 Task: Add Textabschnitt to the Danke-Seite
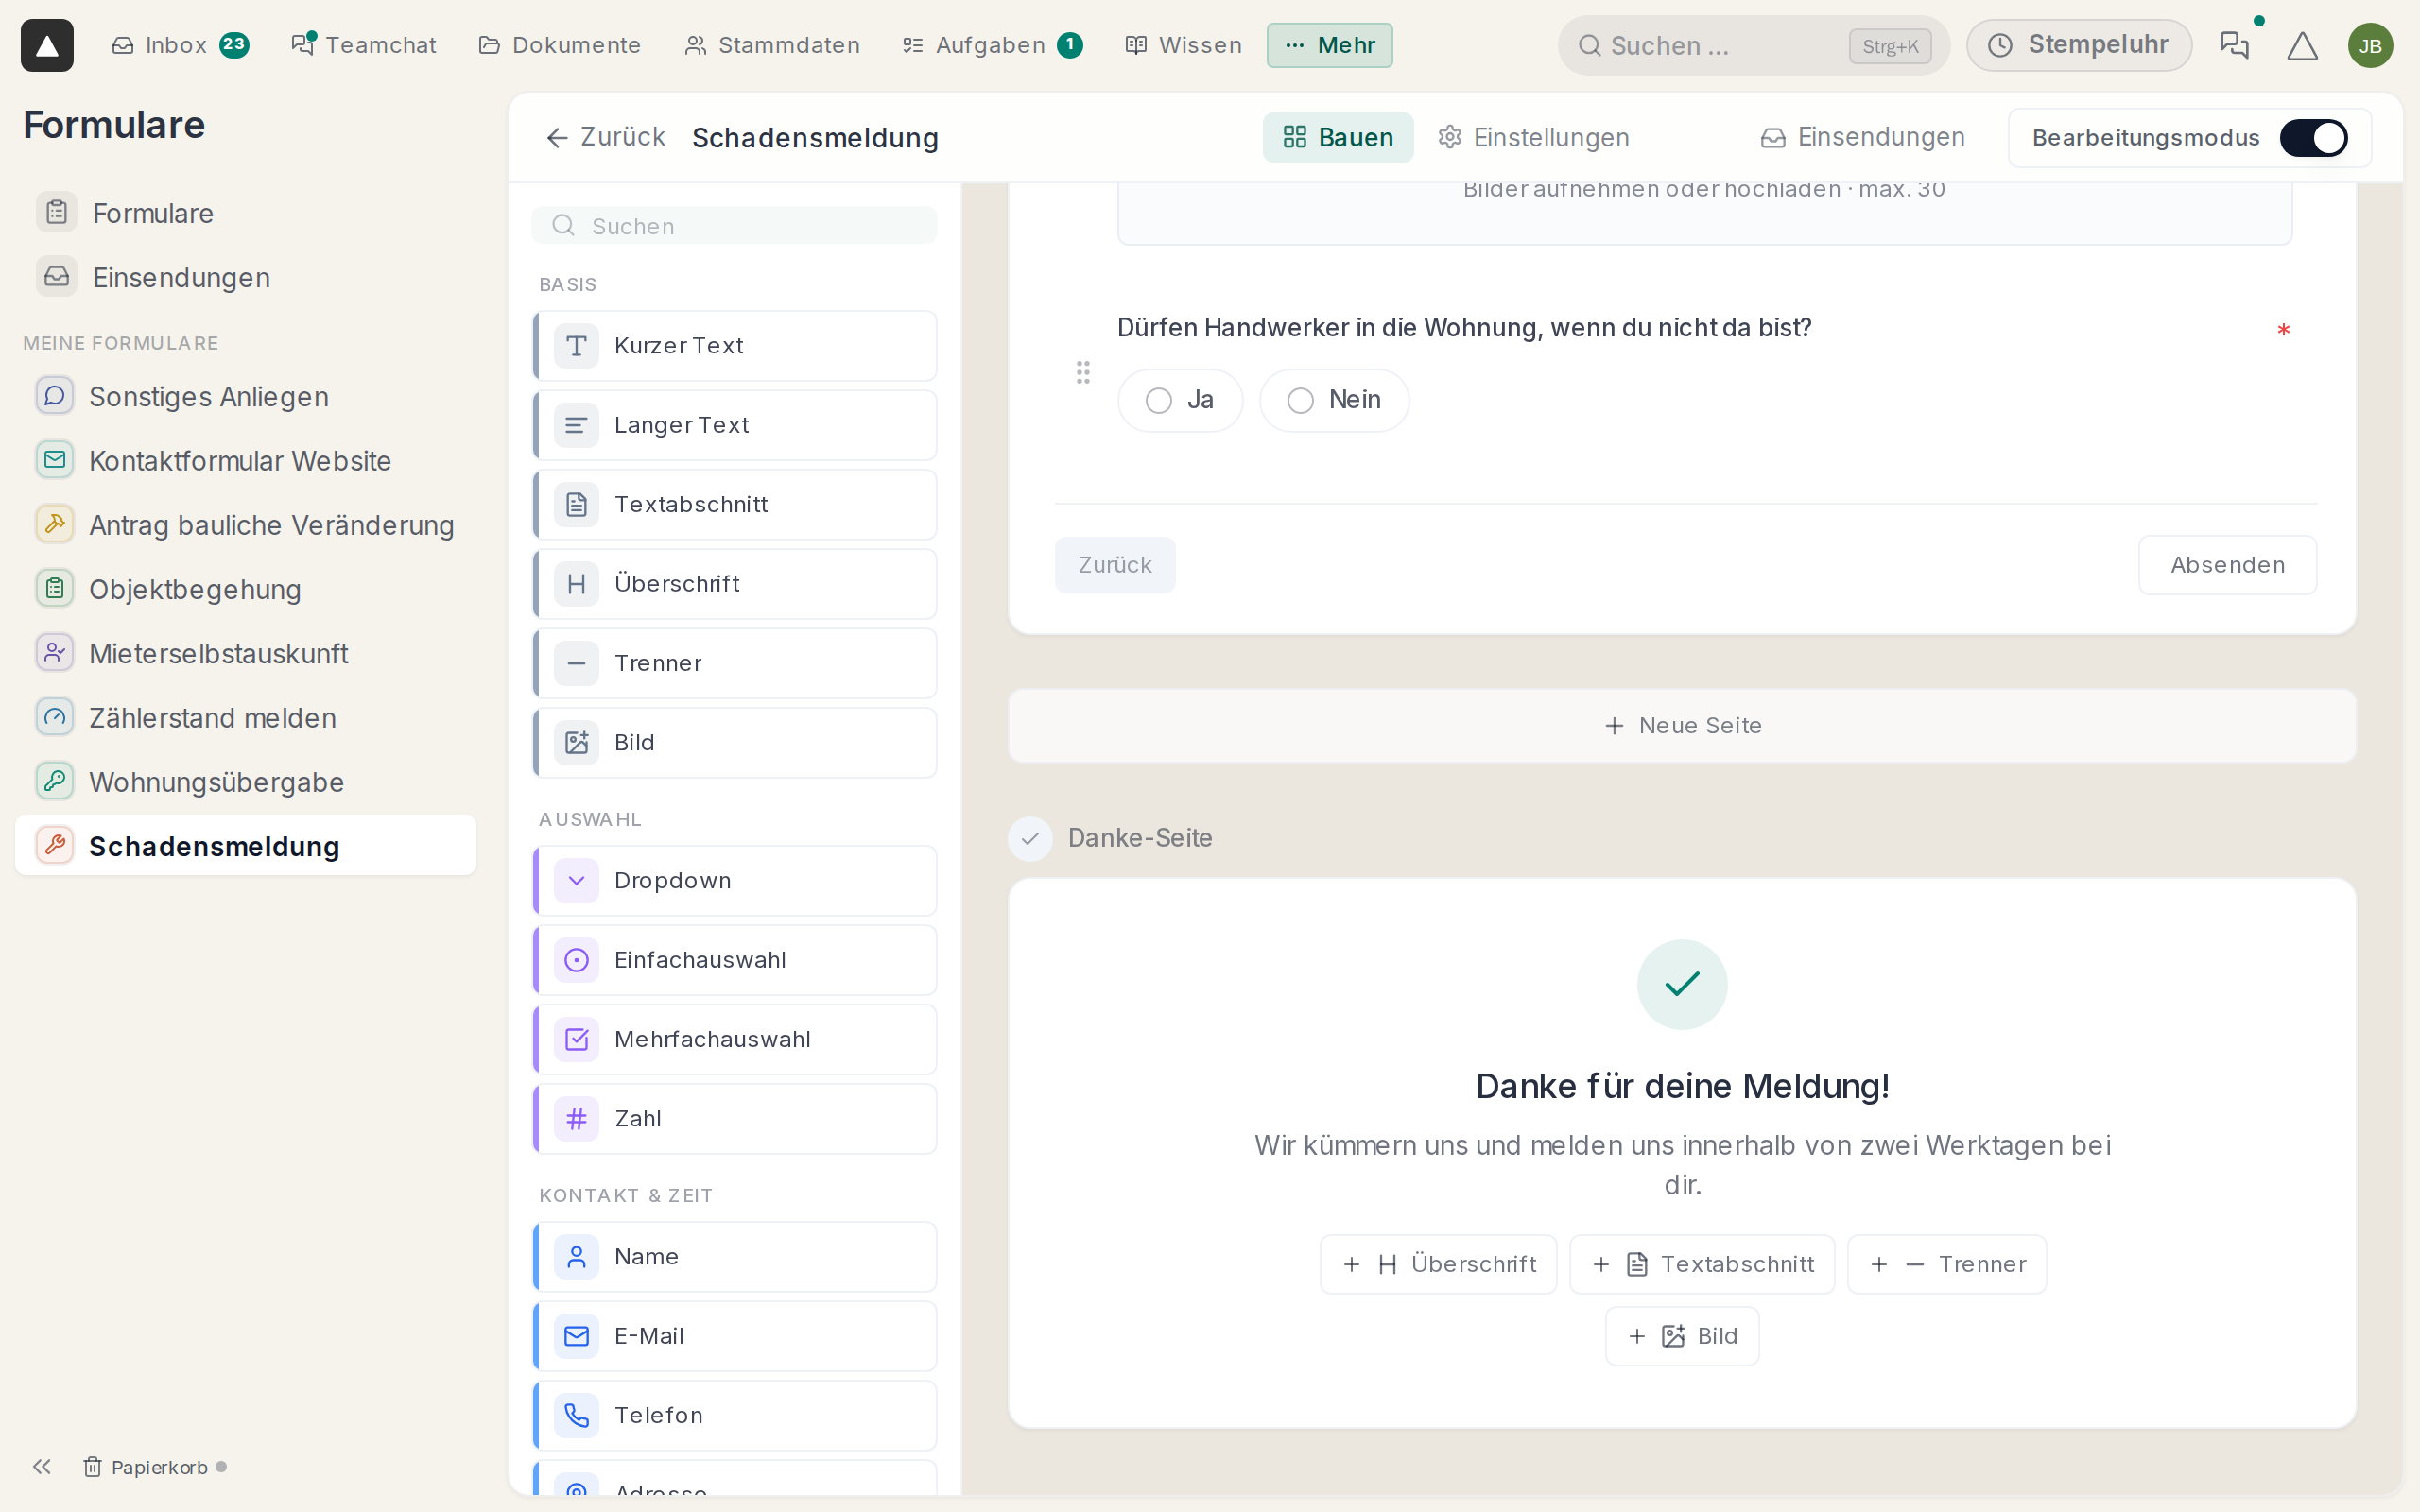point(1702,1264)
